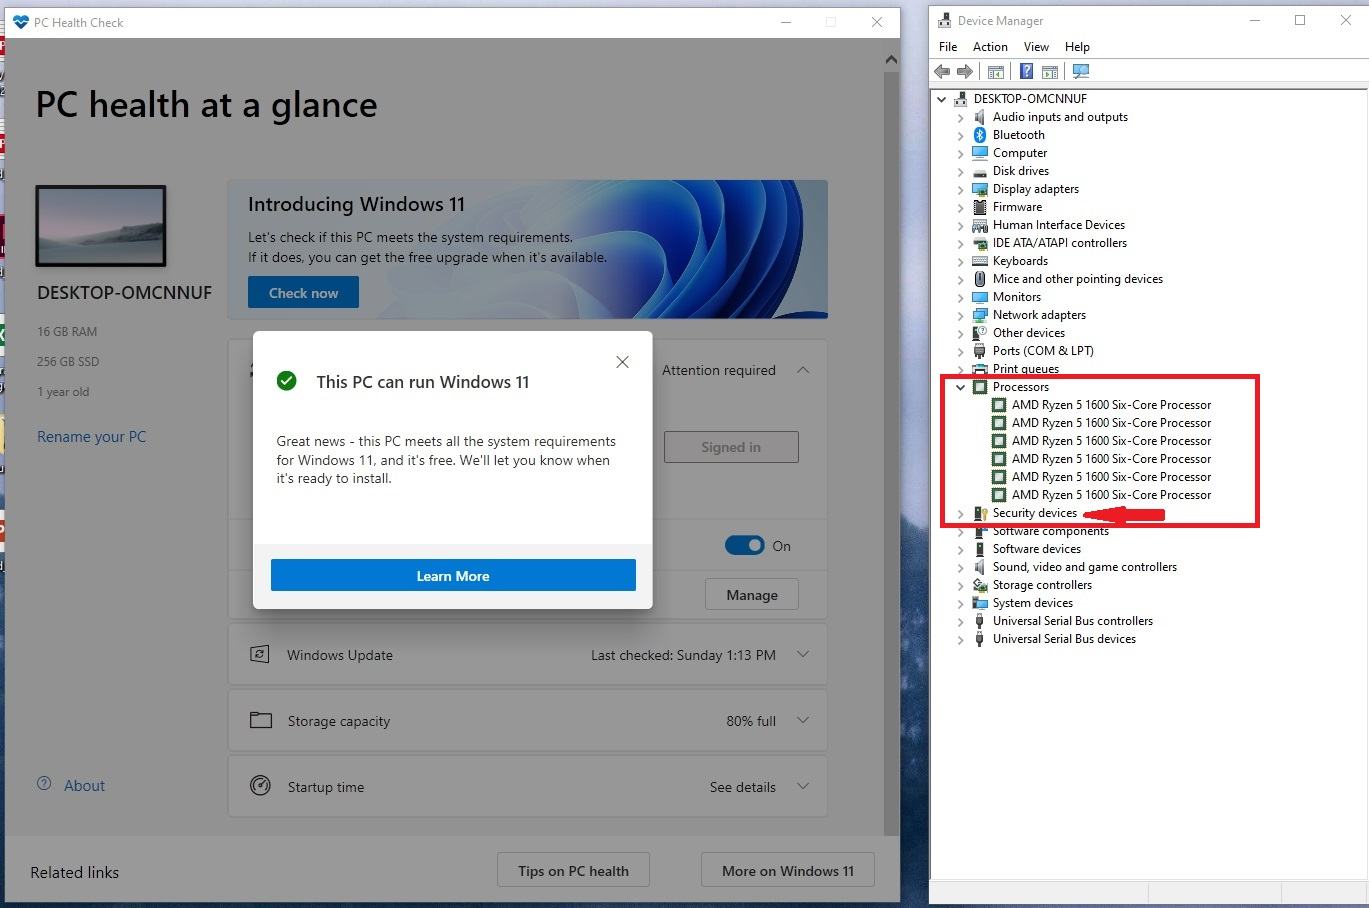Click the Scan for hardware changes icon

point(1081,71)
